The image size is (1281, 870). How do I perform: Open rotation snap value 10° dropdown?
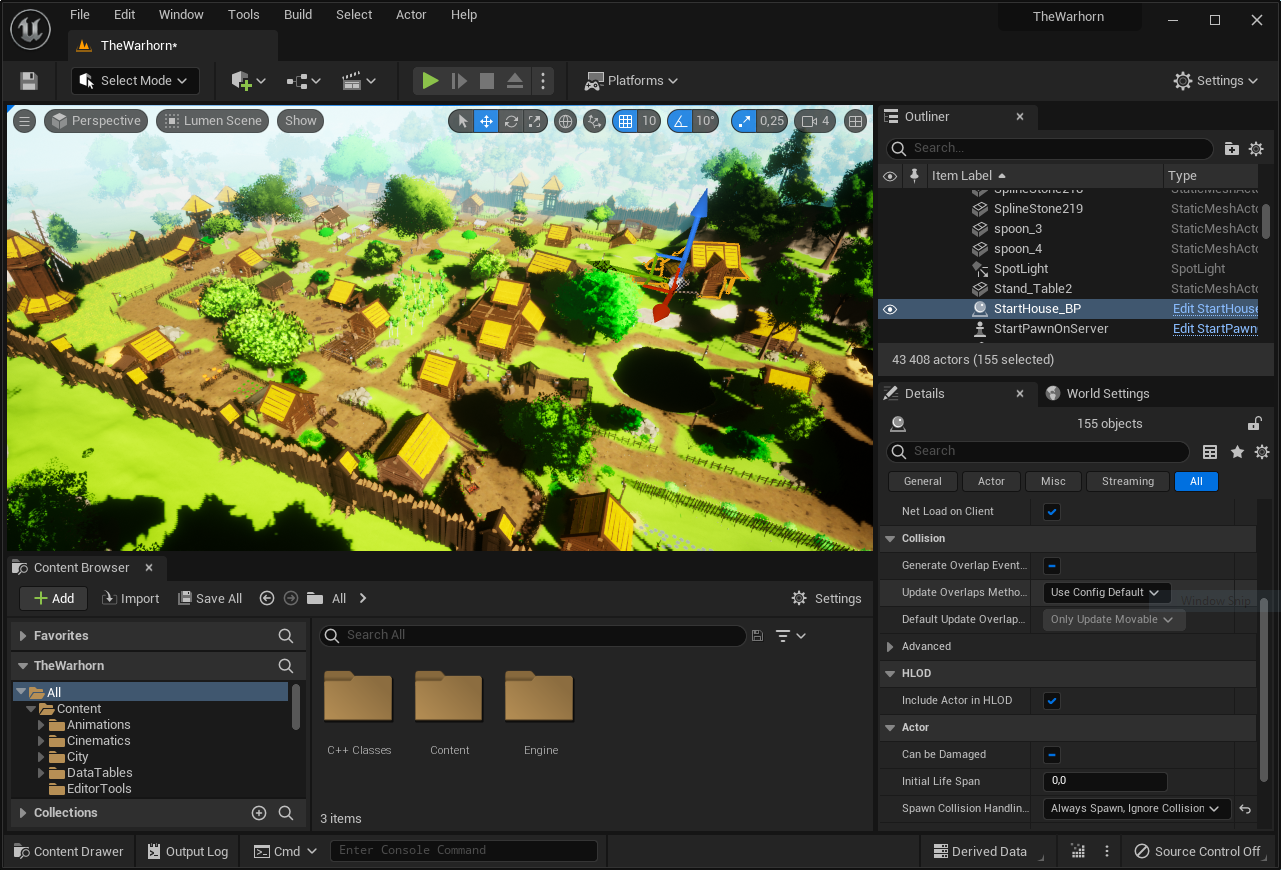706,121
